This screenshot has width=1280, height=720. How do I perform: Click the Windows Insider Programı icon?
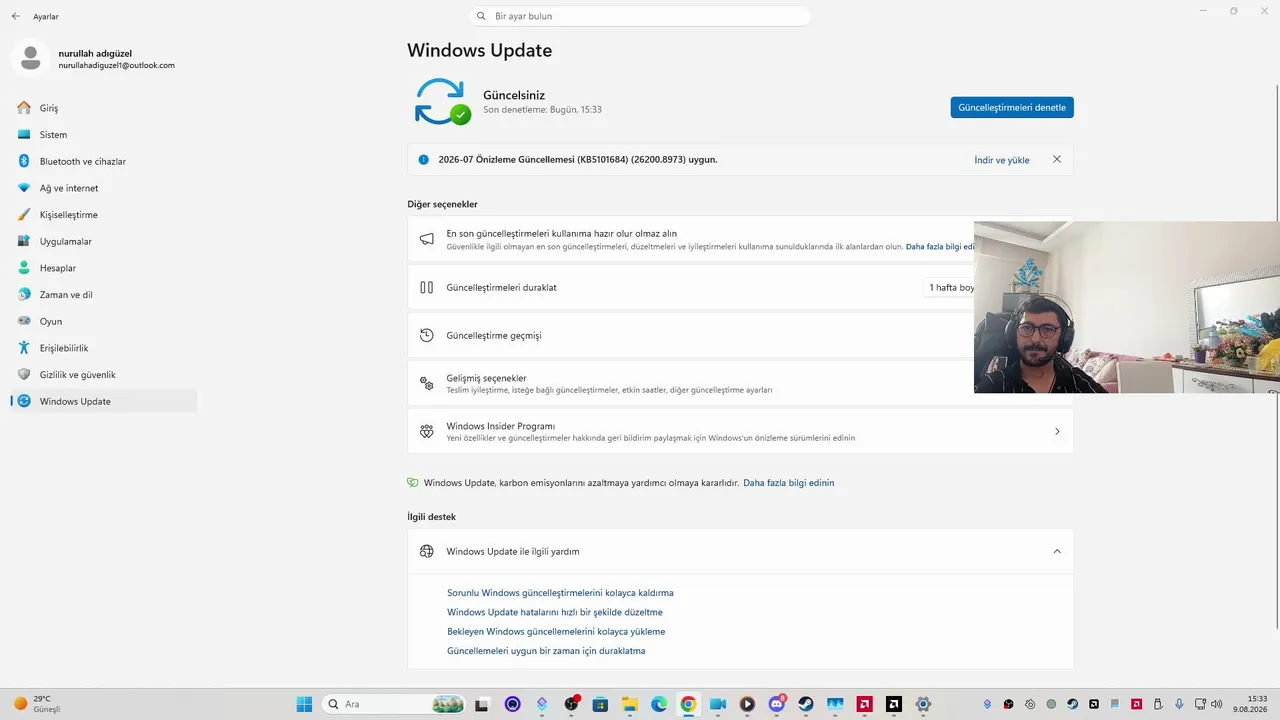427,431
